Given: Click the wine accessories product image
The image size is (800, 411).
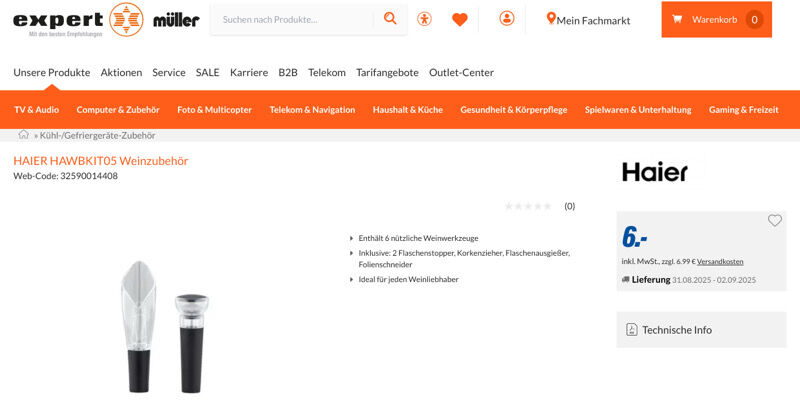Looking at the screenshot, I should click(164, 326).
